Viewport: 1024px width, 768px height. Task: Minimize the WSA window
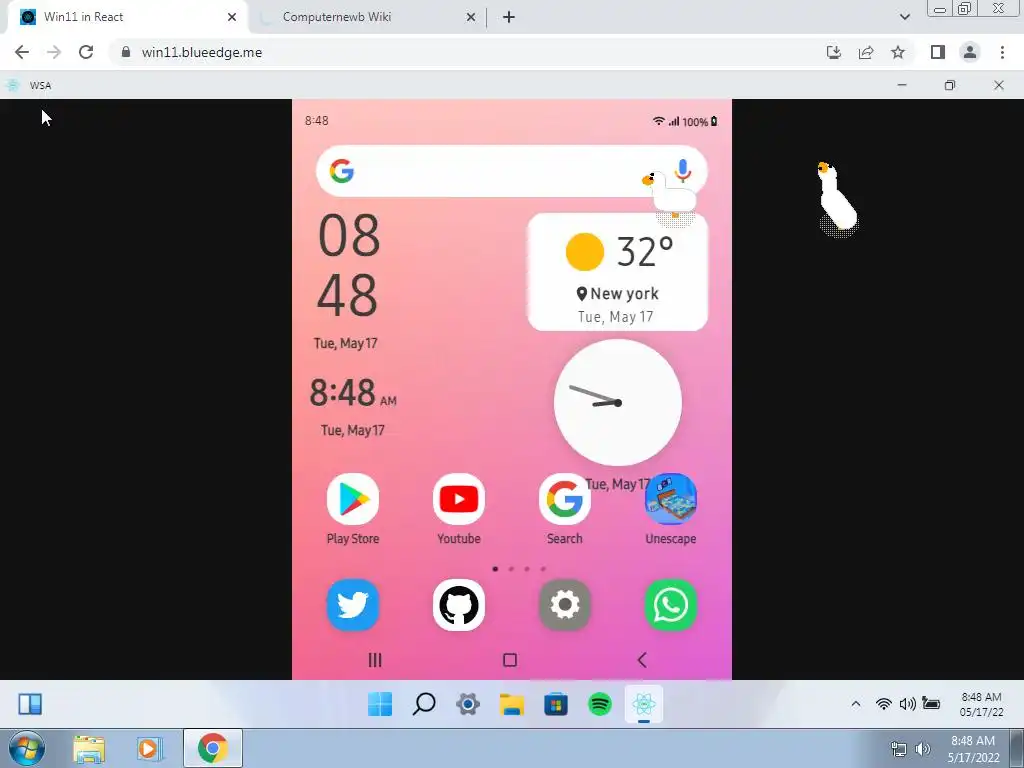click(x=902, y=85)
